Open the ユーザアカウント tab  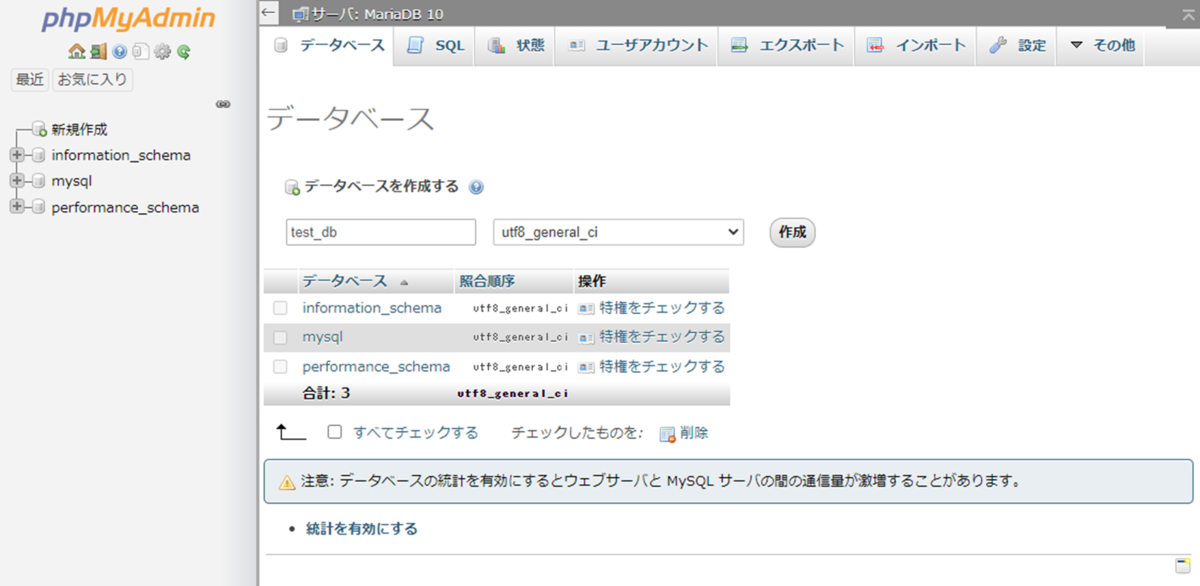[637, 46]
